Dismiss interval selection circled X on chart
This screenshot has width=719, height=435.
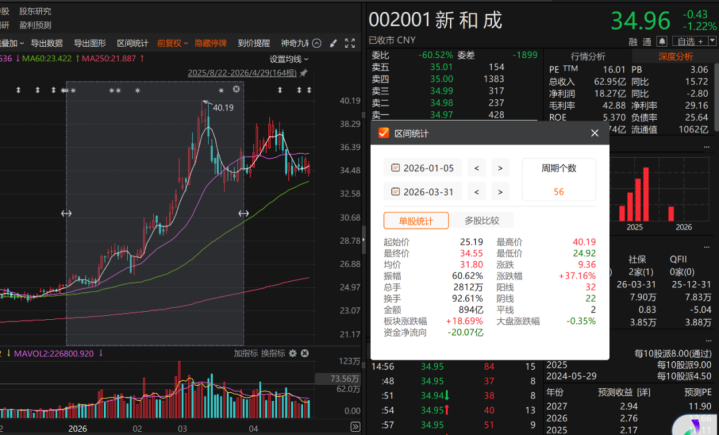point(236,89)
